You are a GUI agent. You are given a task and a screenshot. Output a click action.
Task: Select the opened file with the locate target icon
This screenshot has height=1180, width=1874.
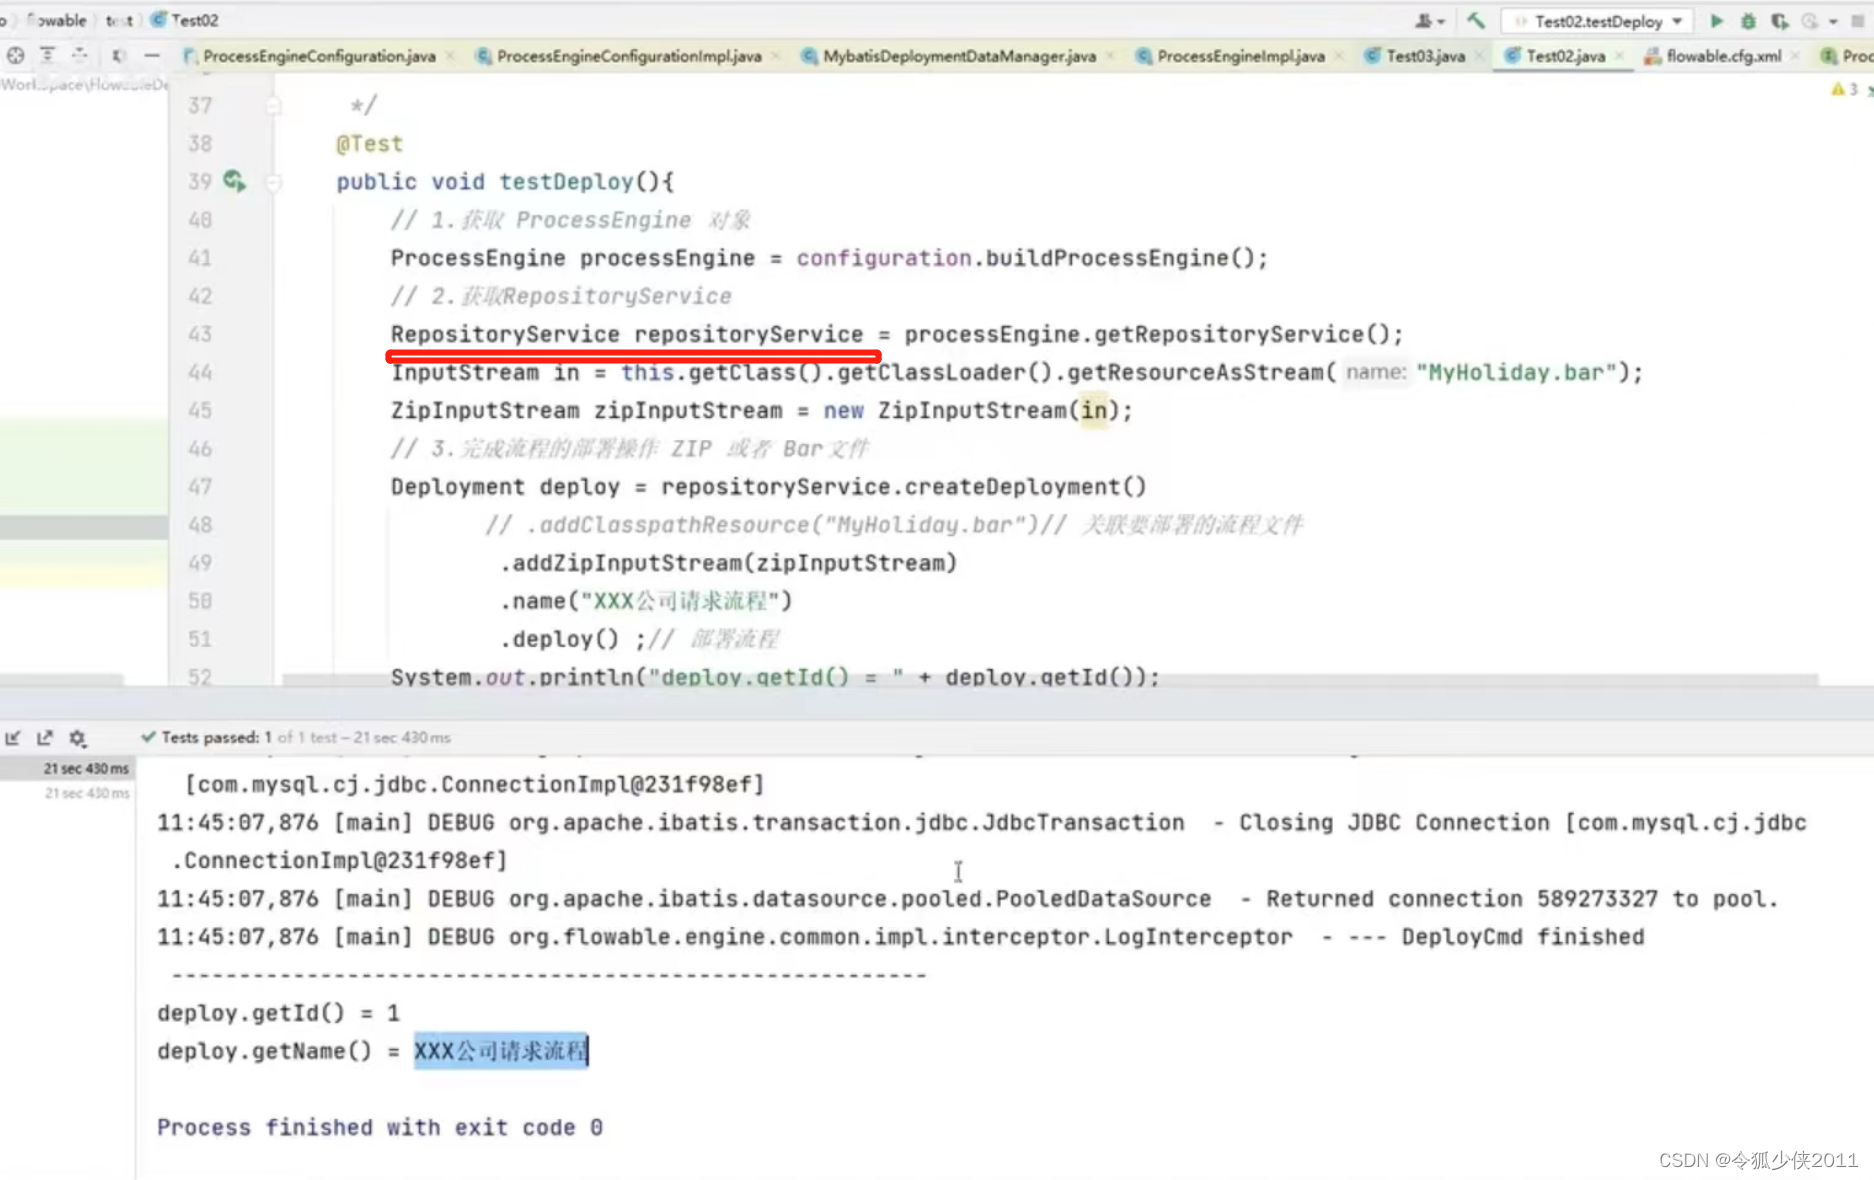(15, 56)
